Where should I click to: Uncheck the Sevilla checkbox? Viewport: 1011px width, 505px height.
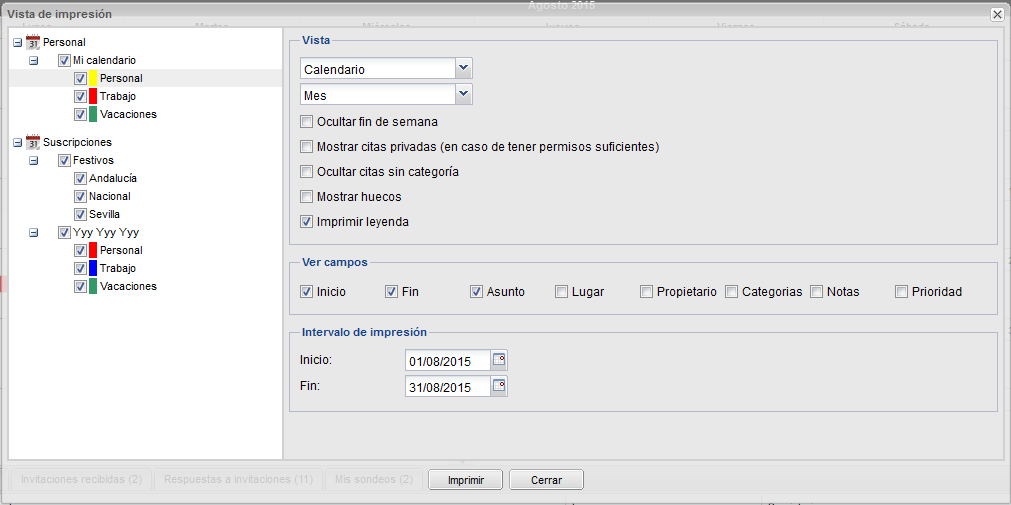pyautogui.click(x=80, y=215)
